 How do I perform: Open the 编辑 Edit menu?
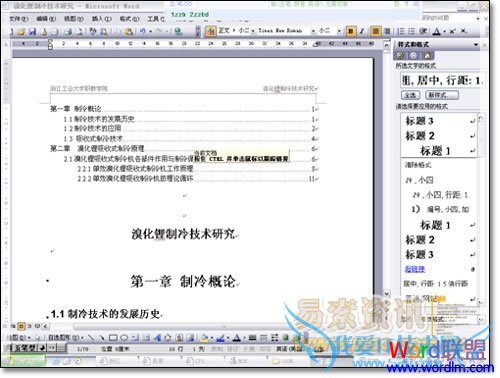(46, 19)
